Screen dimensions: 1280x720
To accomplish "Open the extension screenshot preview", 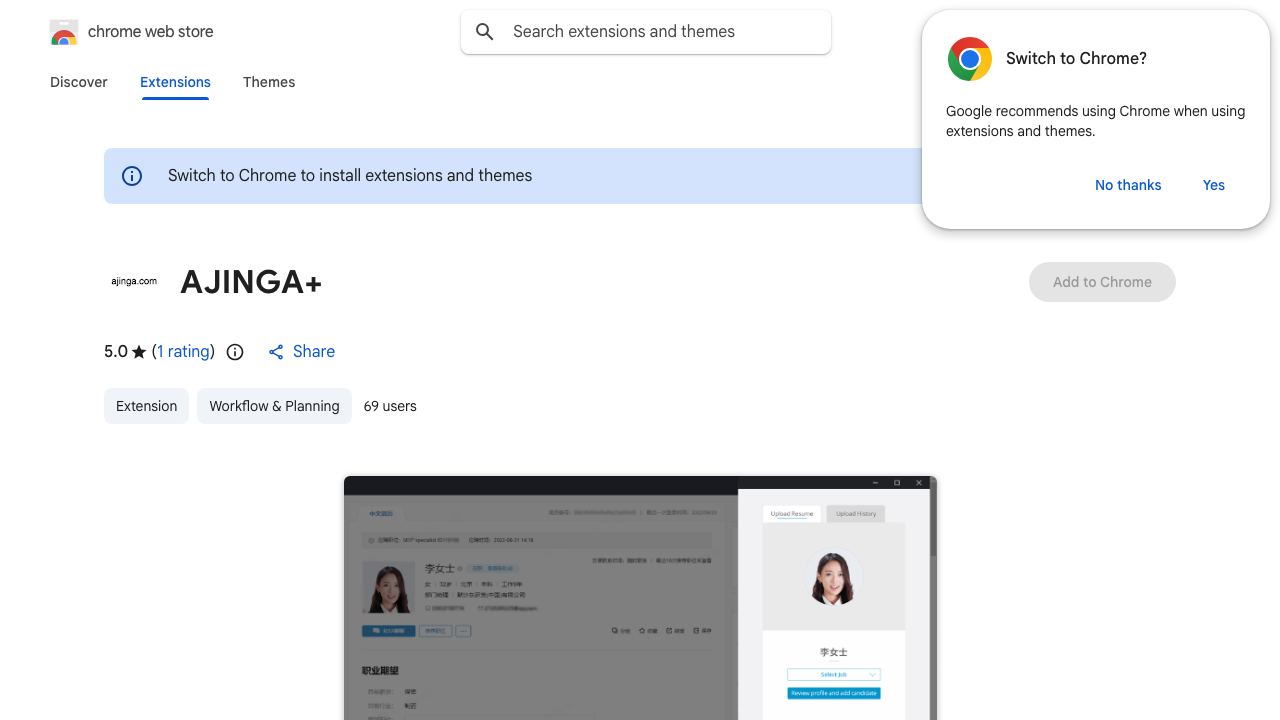I will coord(640,598).
